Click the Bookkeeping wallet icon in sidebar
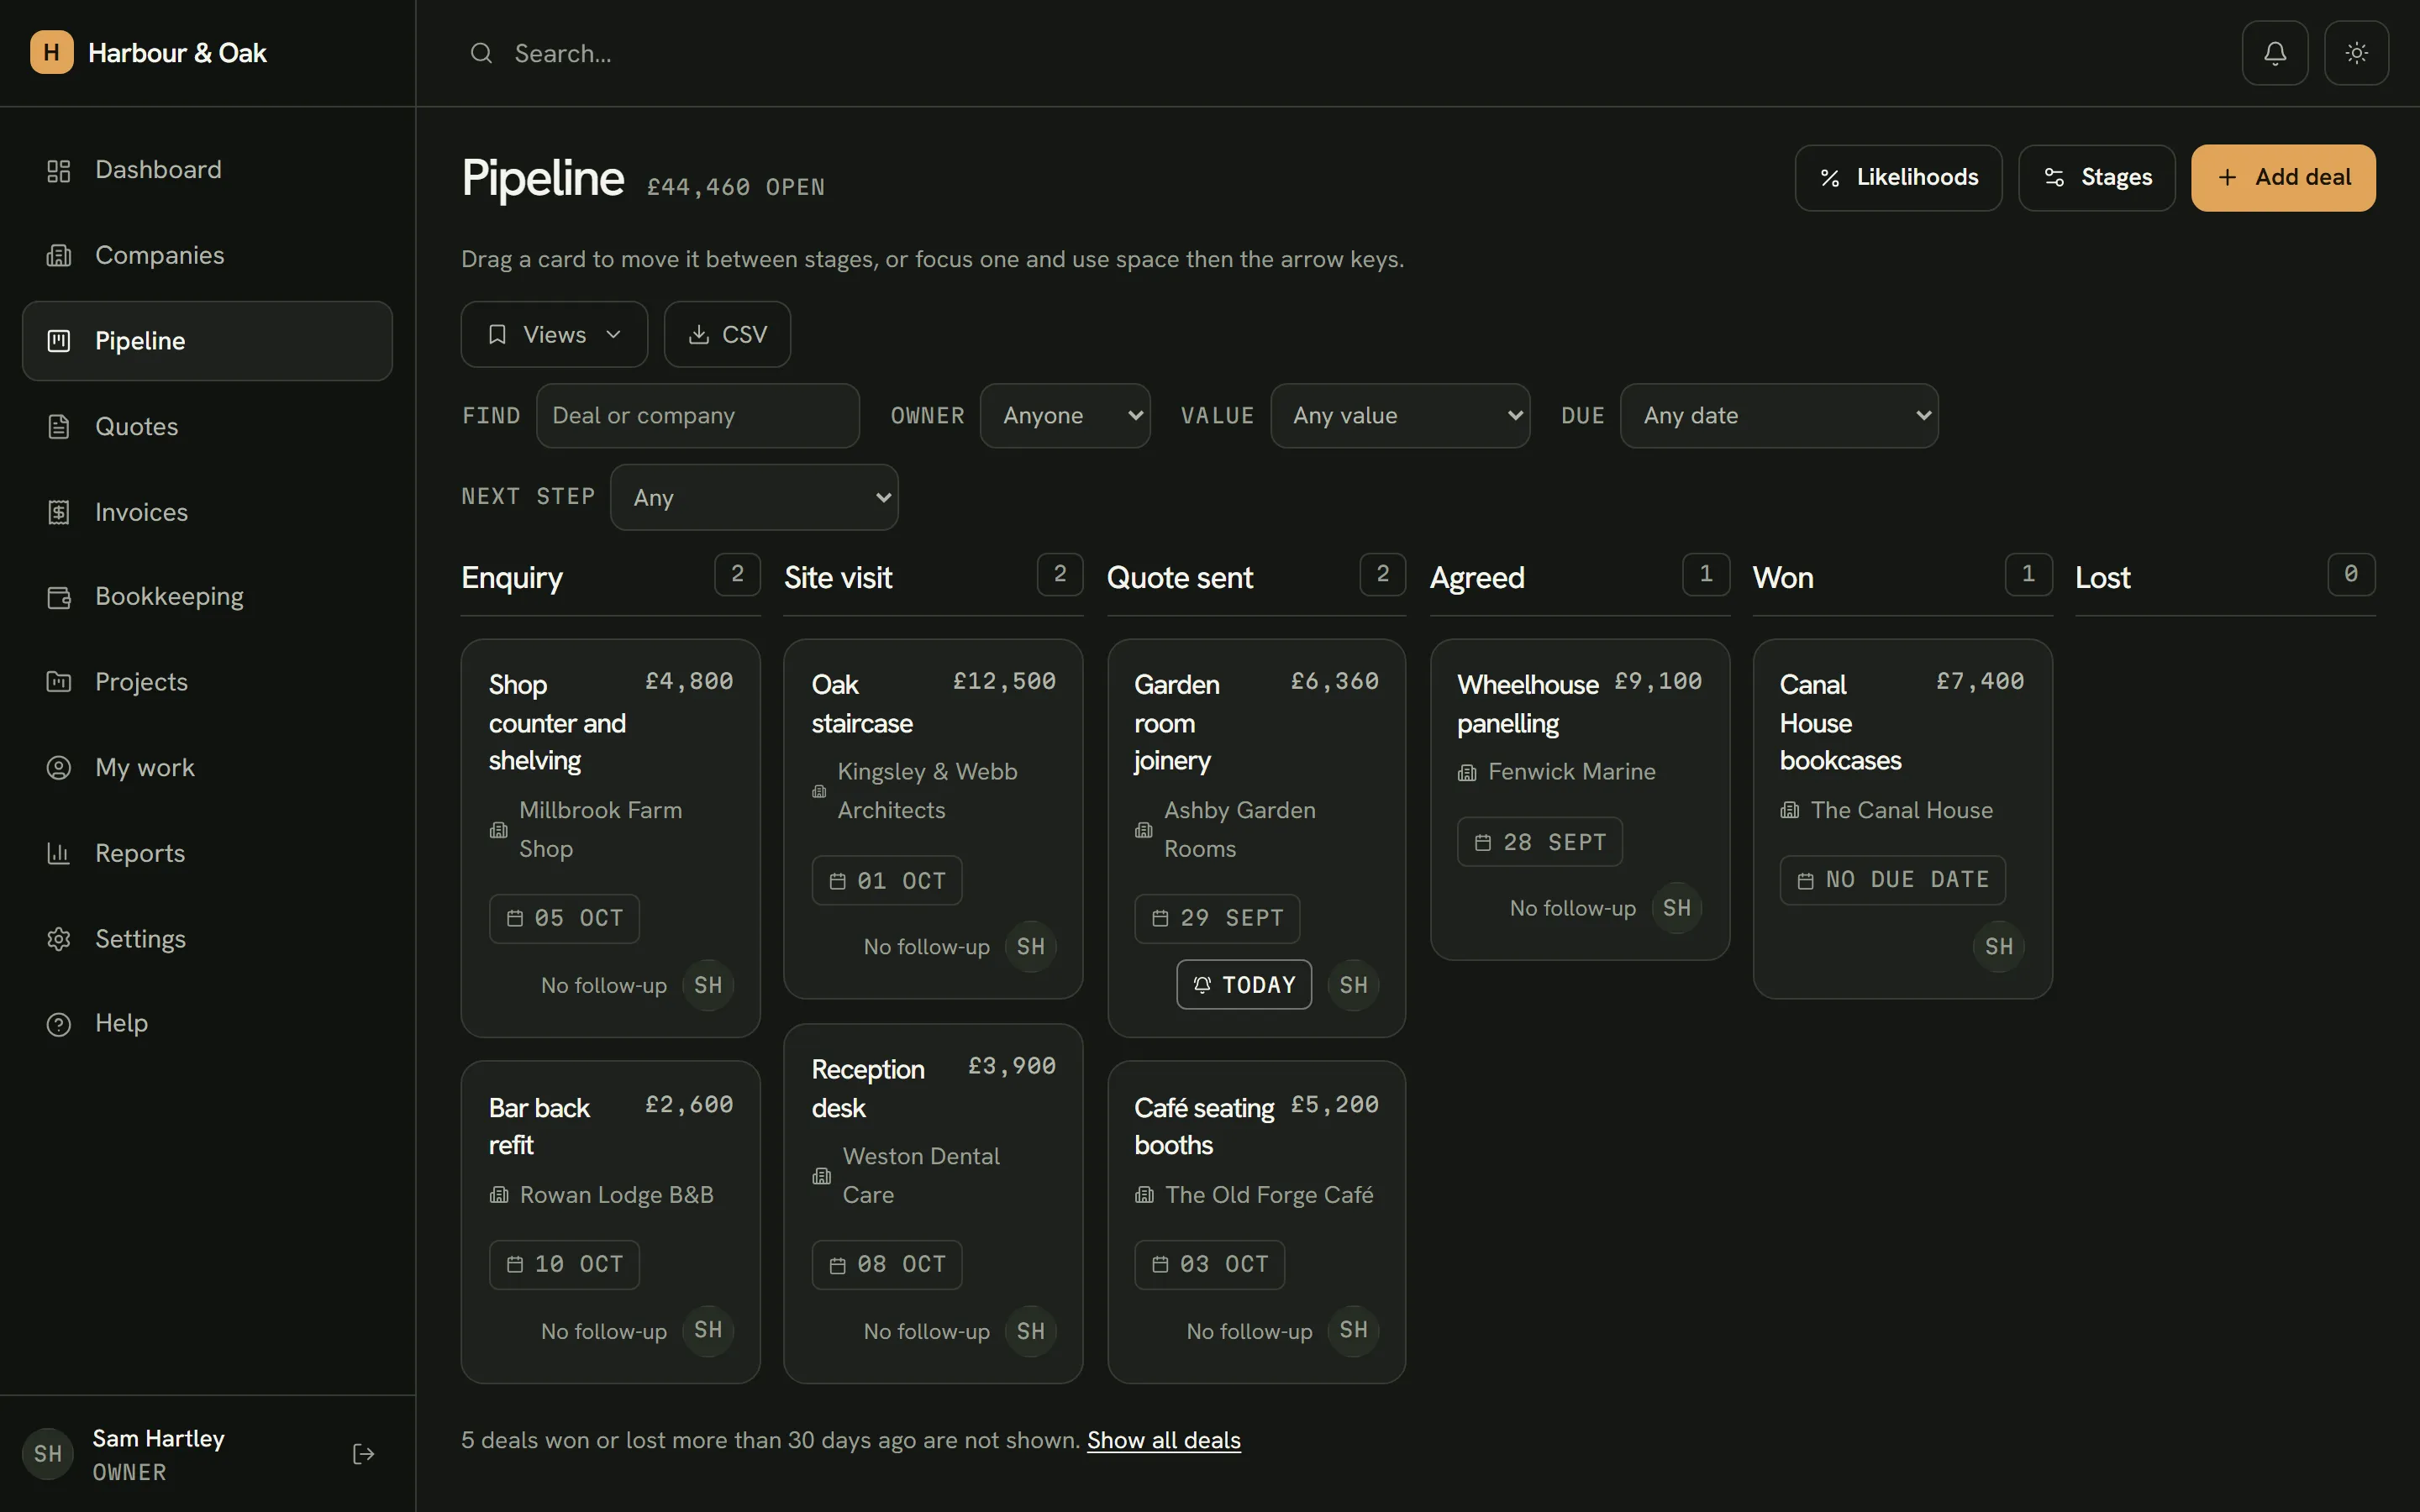Viewport: 2420px width, 1512px height. (x=59, y=597)
